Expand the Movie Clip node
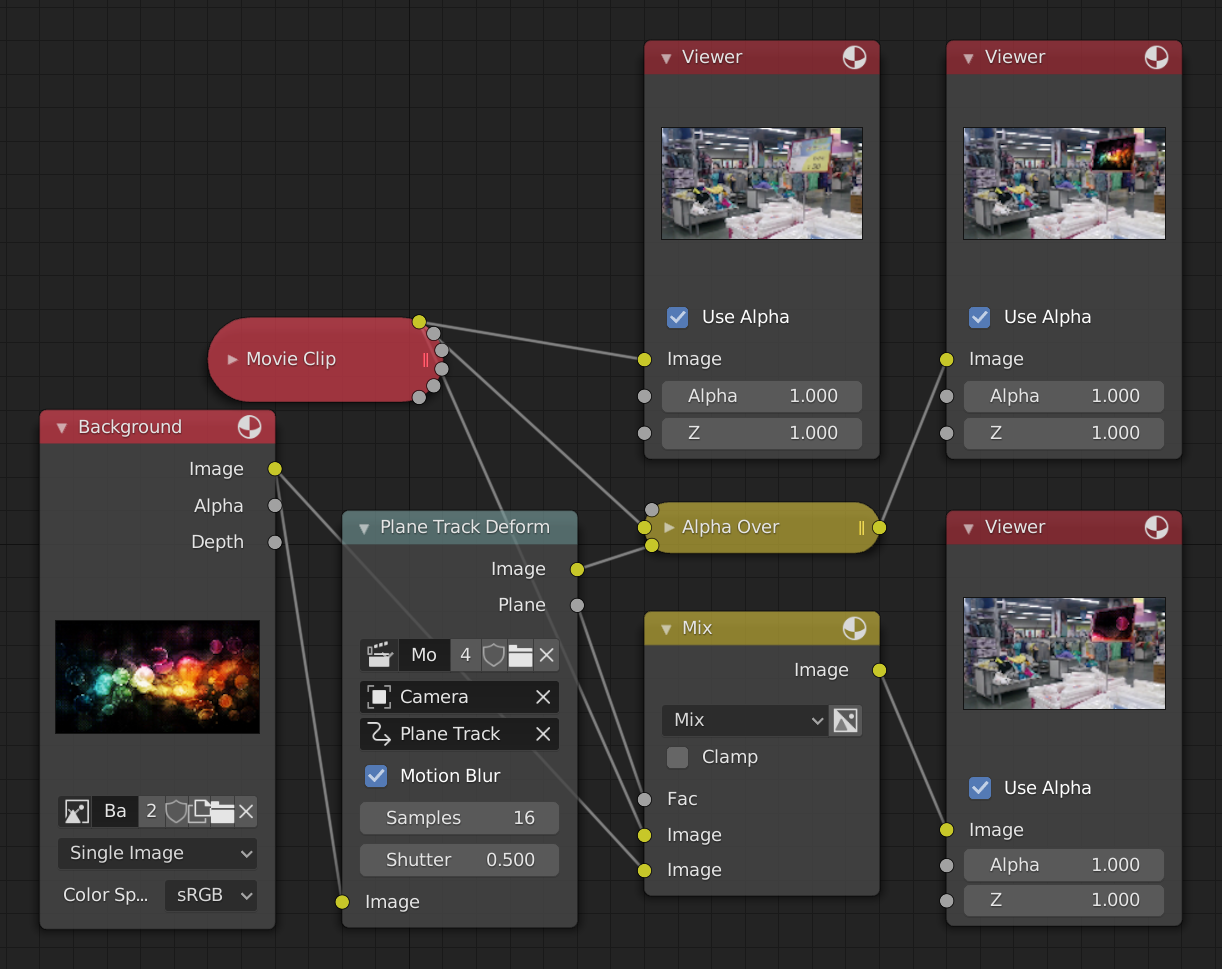 click(x=232, y=359)
